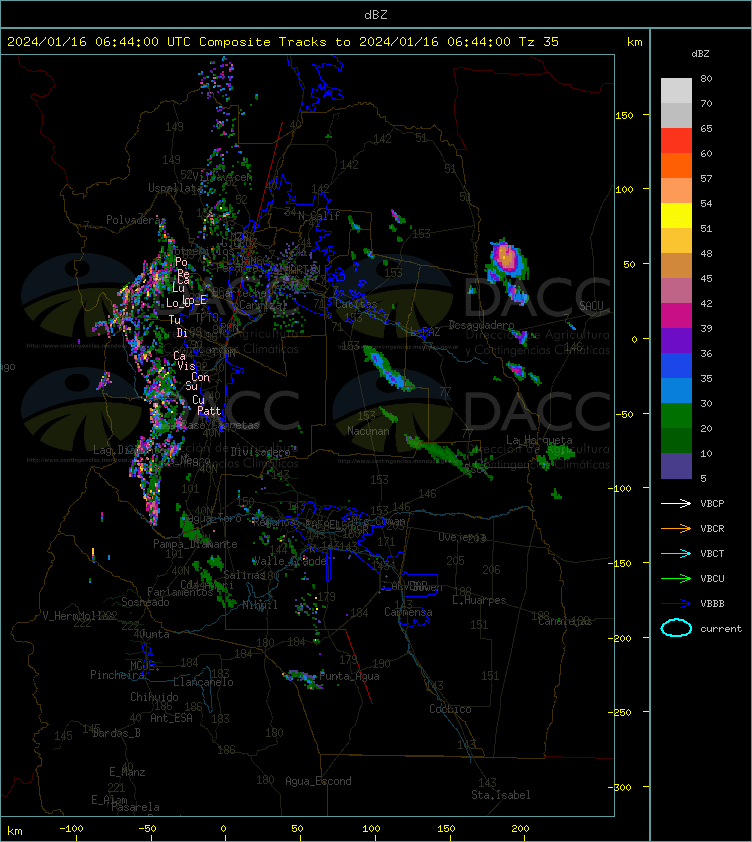This screenshot has width=752, height=842.
Task: Click the 'VBBB' legend label
Action: [x=712, y=604]
